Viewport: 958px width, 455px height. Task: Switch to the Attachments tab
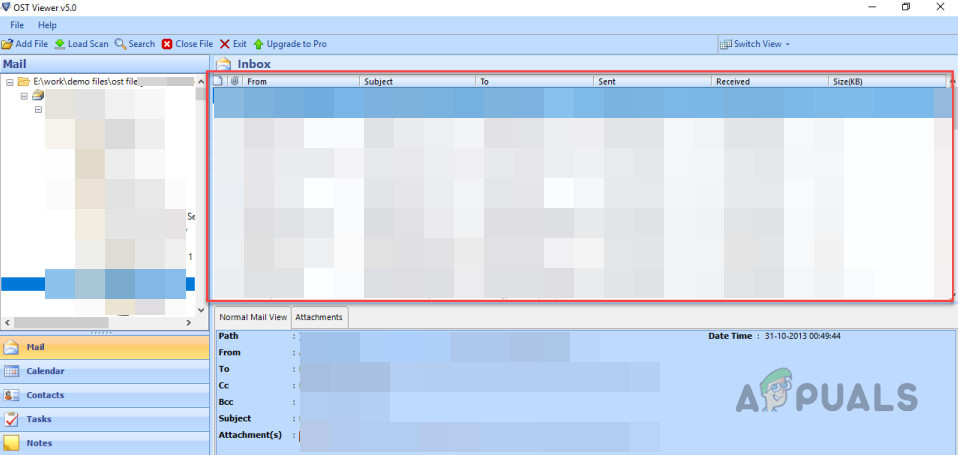click(320, 317)
